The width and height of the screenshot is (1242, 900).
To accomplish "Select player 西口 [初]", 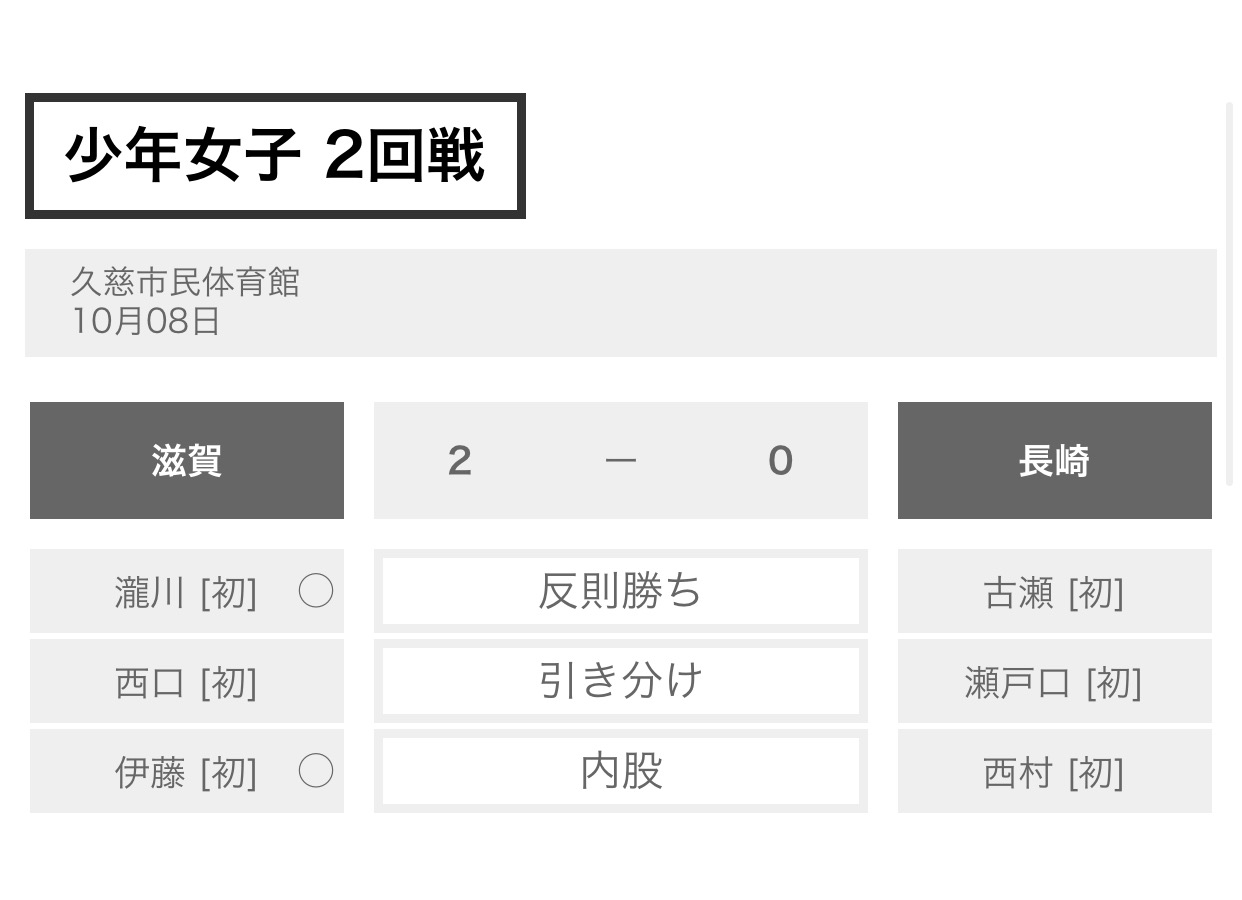I will click(186, 682).
